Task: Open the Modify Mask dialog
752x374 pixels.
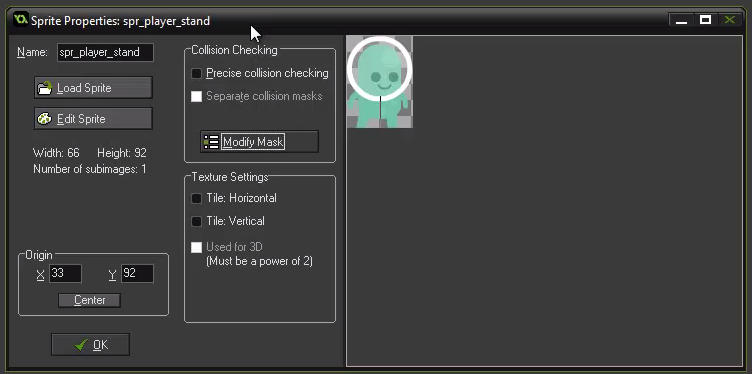Action: click(259, 142)
